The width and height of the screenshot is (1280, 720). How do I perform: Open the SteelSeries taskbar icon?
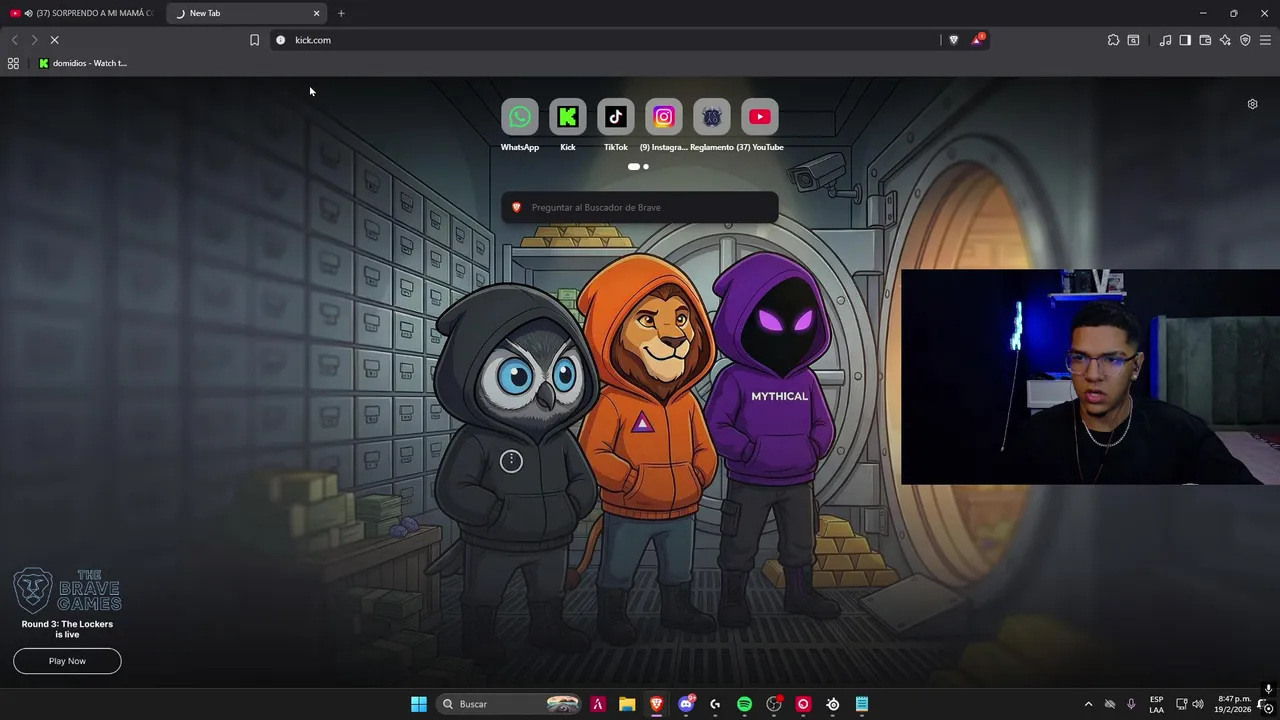(x=833, y=704)
